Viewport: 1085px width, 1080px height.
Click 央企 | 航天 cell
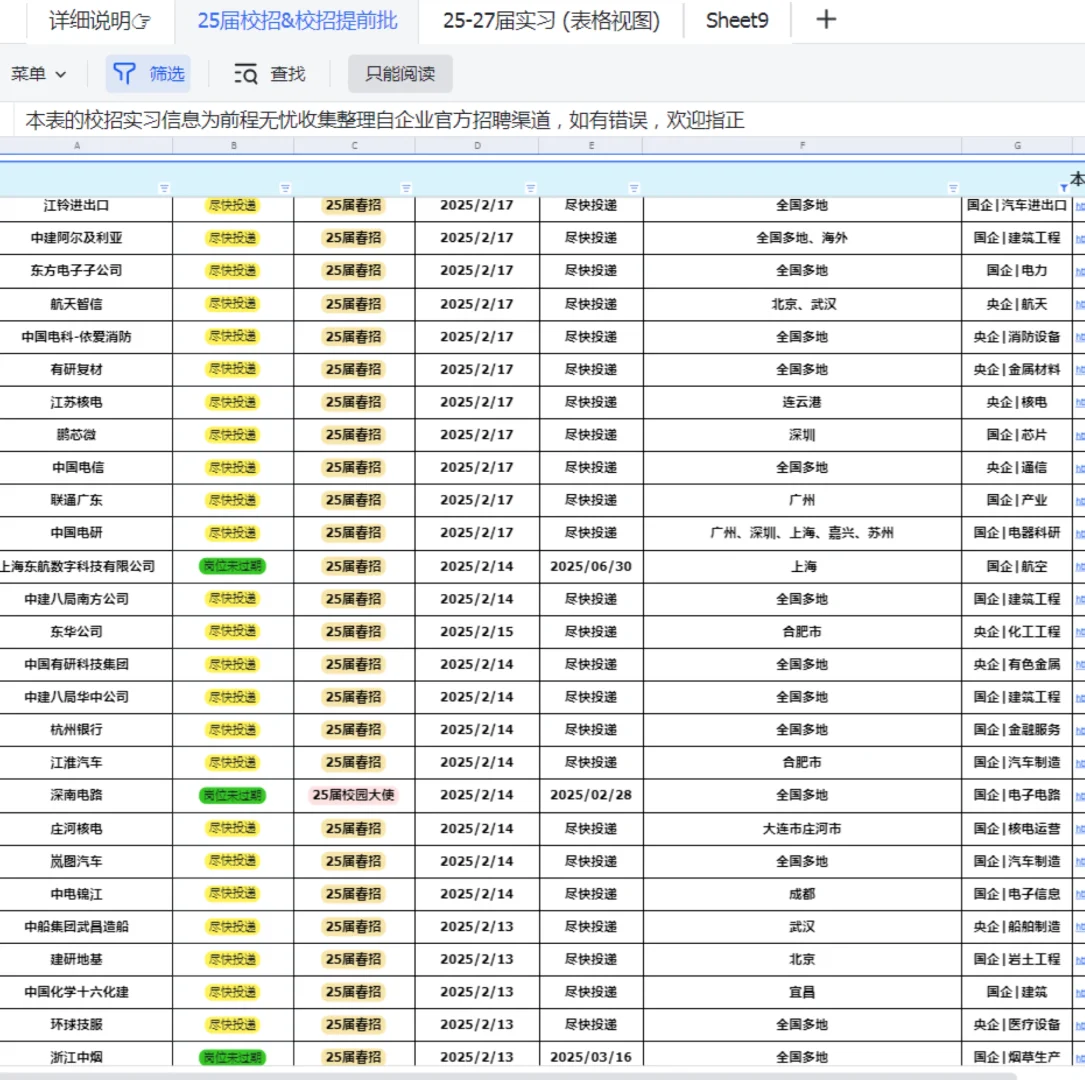pyautogui.click(x=1017, y=304)
